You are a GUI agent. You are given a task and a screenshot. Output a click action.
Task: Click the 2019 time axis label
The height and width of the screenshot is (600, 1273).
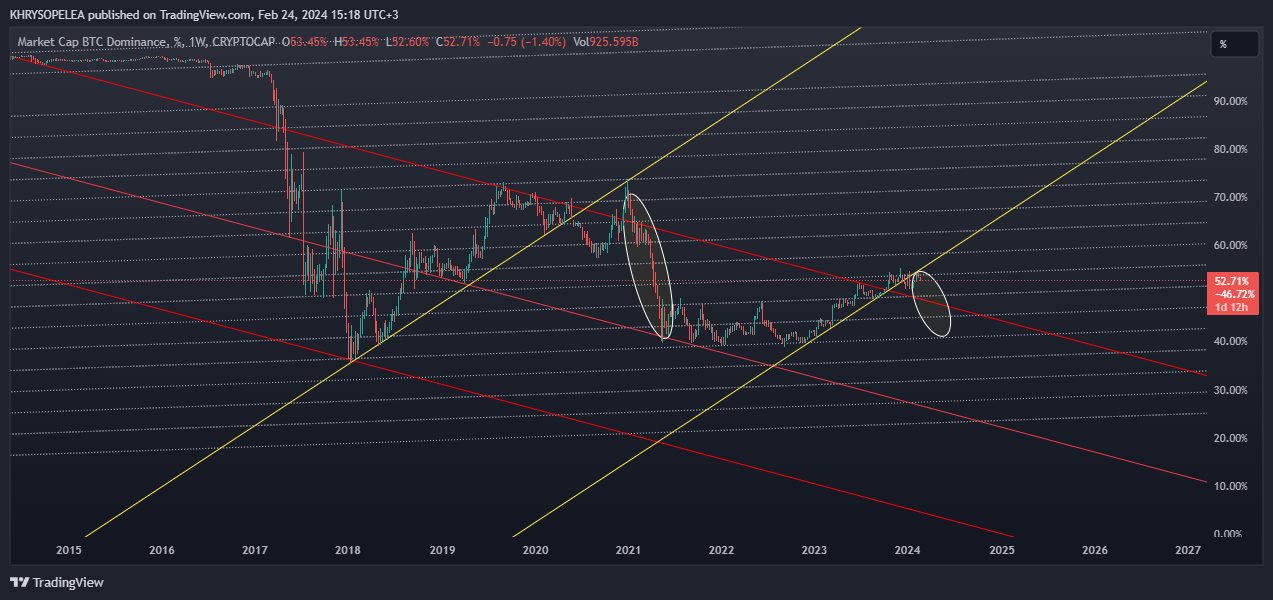443,550
